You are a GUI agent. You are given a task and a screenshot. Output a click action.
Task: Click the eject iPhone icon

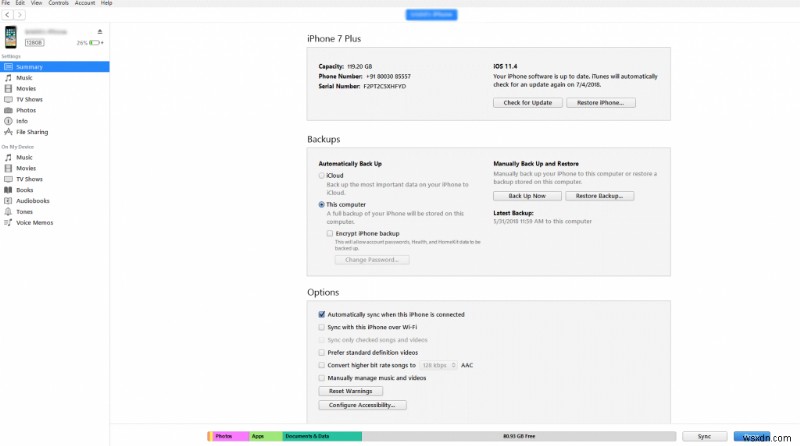click(x=100, y=32)
